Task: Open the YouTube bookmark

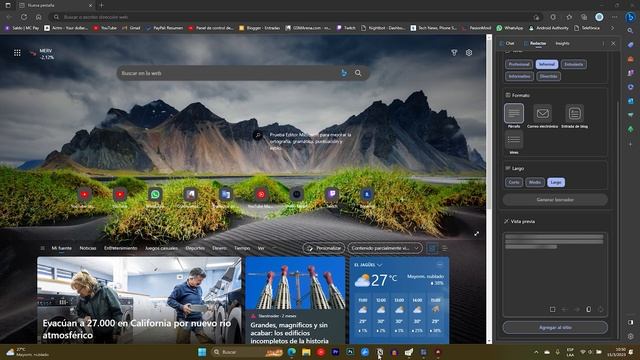Action: [105, 28]
